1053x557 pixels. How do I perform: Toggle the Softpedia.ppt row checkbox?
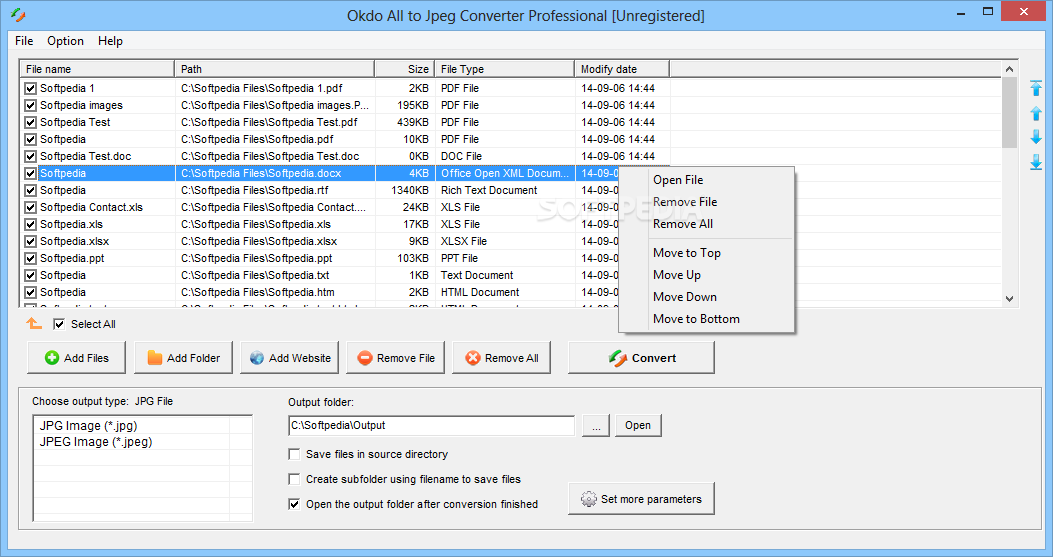[30, 259]
